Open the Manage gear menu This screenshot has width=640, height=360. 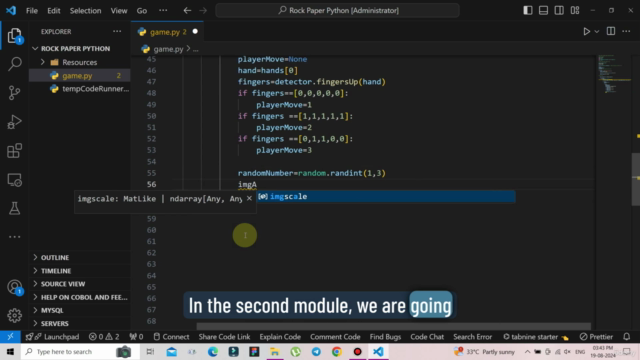coord(15,315)
